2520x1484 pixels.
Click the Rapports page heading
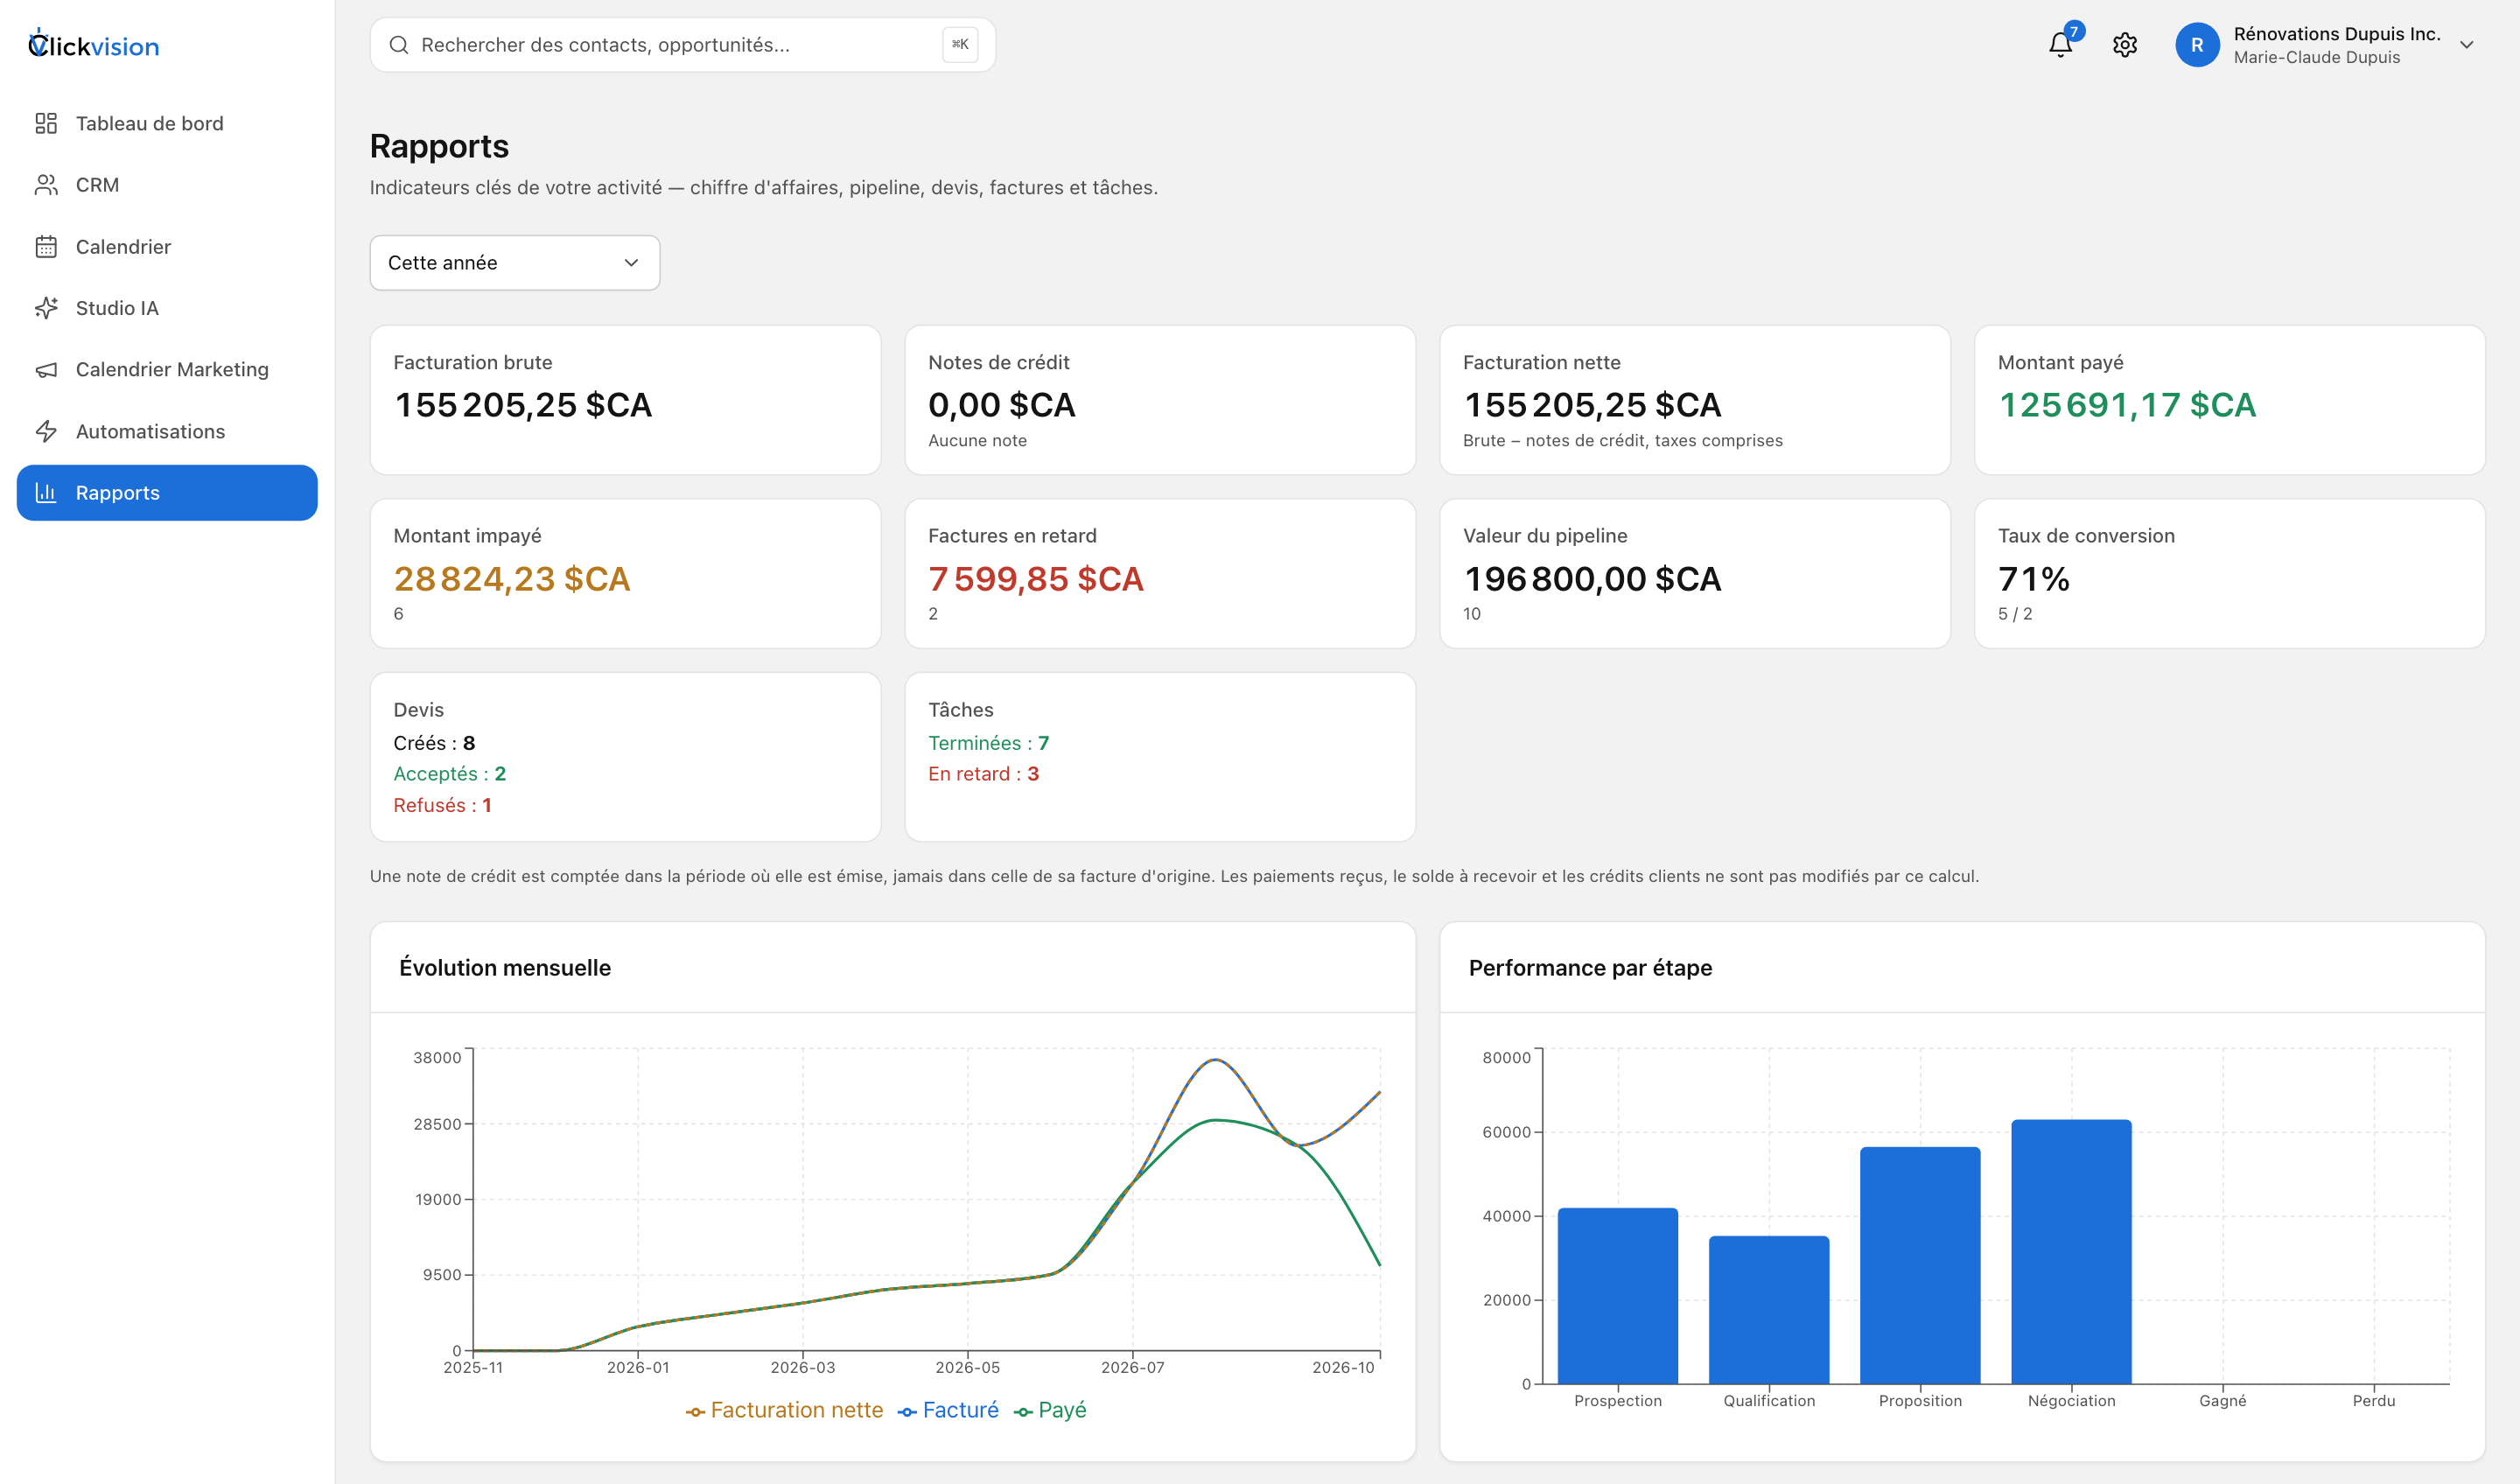439,146
